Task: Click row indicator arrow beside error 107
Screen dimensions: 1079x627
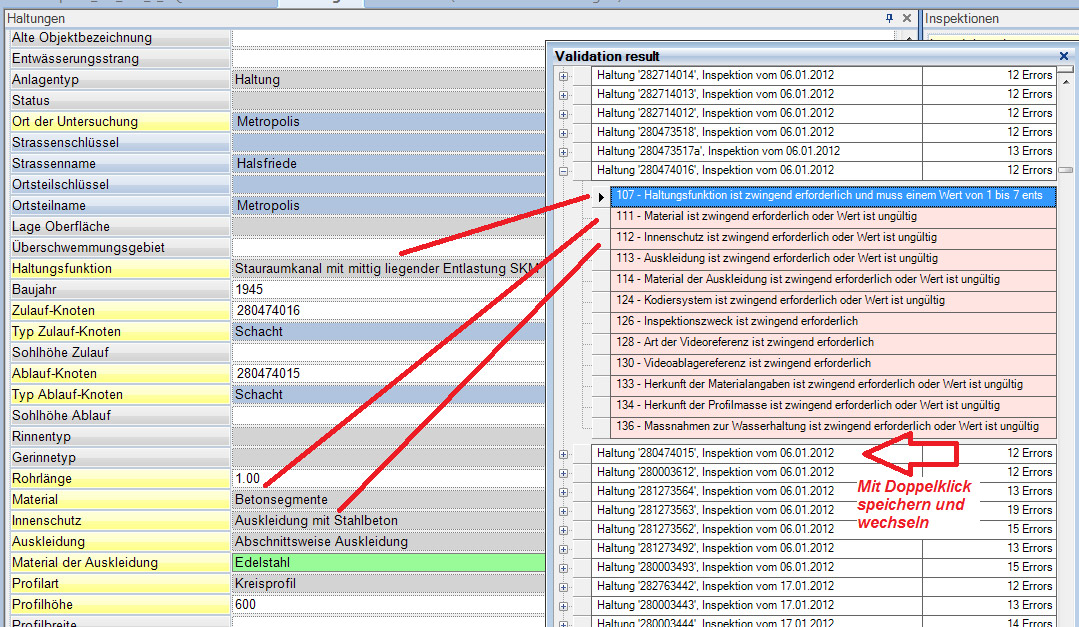Action: click(601, 197)
